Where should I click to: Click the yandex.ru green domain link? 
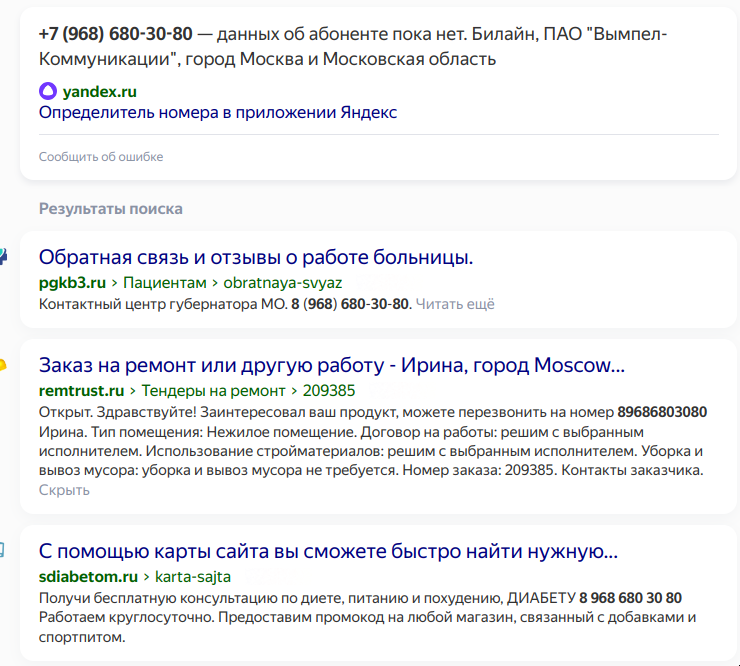click(x=100, y=92)
